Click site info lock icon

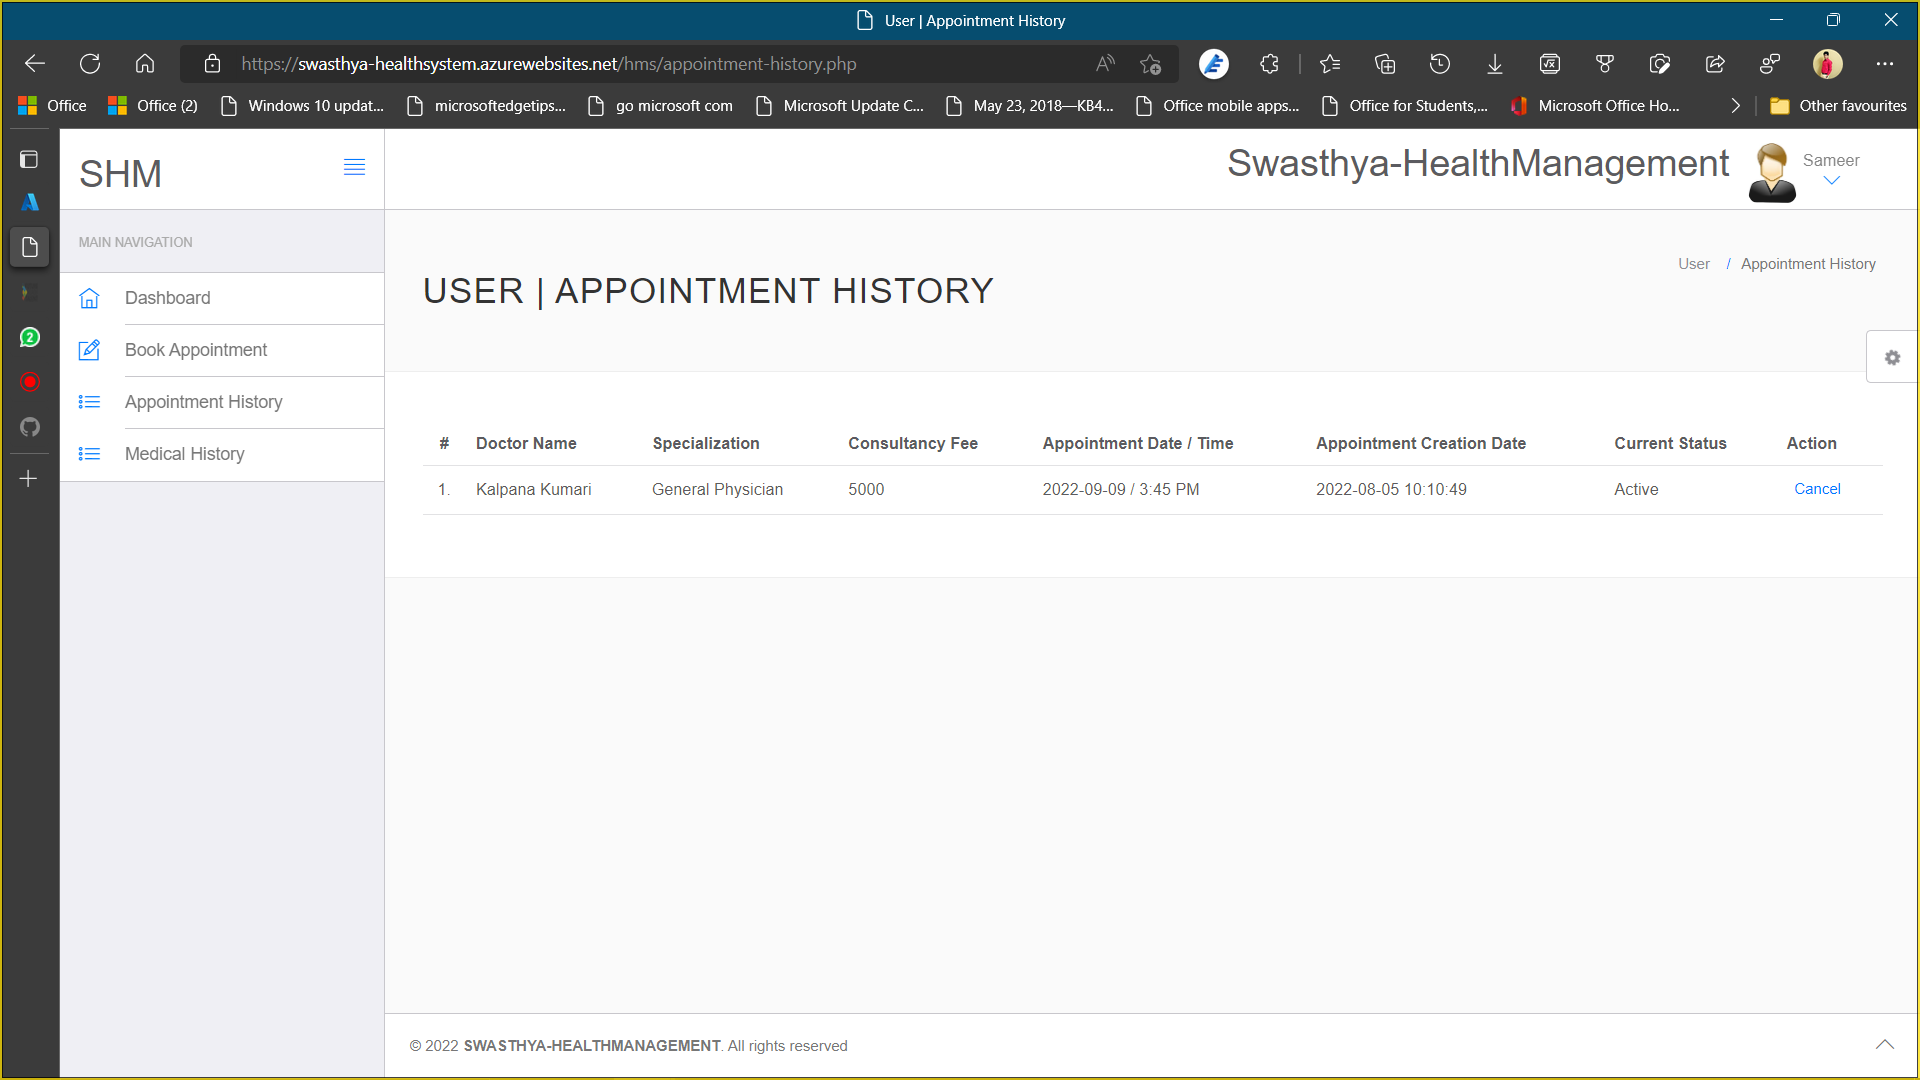(212, 64)
